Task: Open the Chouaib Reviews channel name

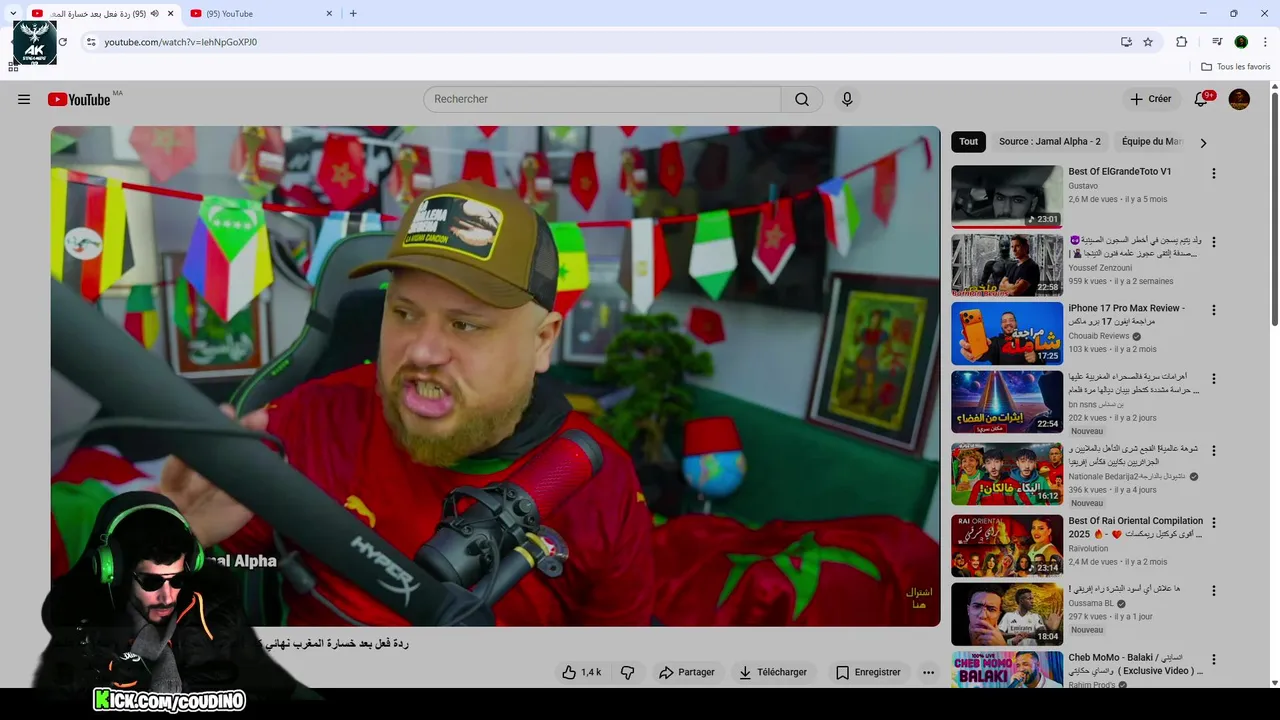Action: pyautogui.click(x=1099, y=336)
